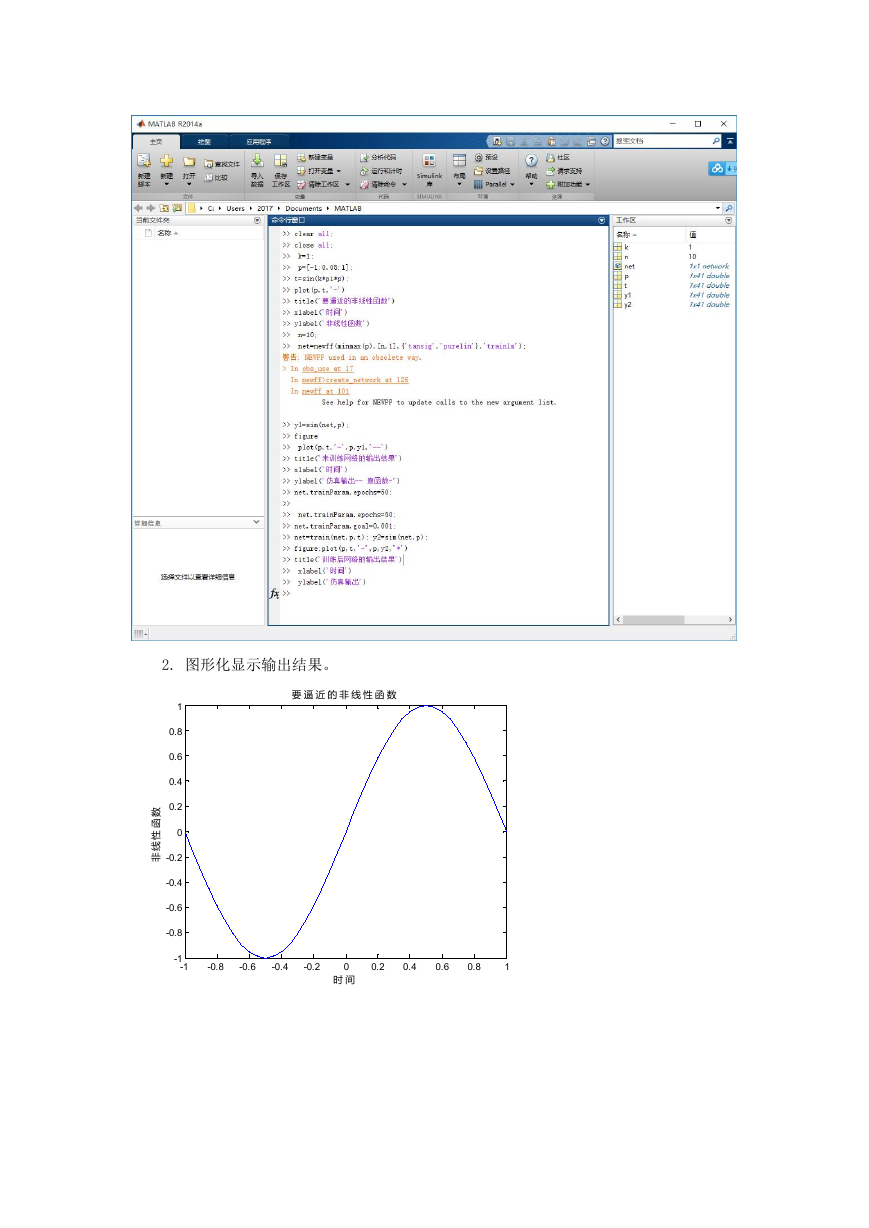Image resolution: width=869 pixels, height=1228 pixels.
Task: Click the magnifier icon in documentation search
Action: 716,141
